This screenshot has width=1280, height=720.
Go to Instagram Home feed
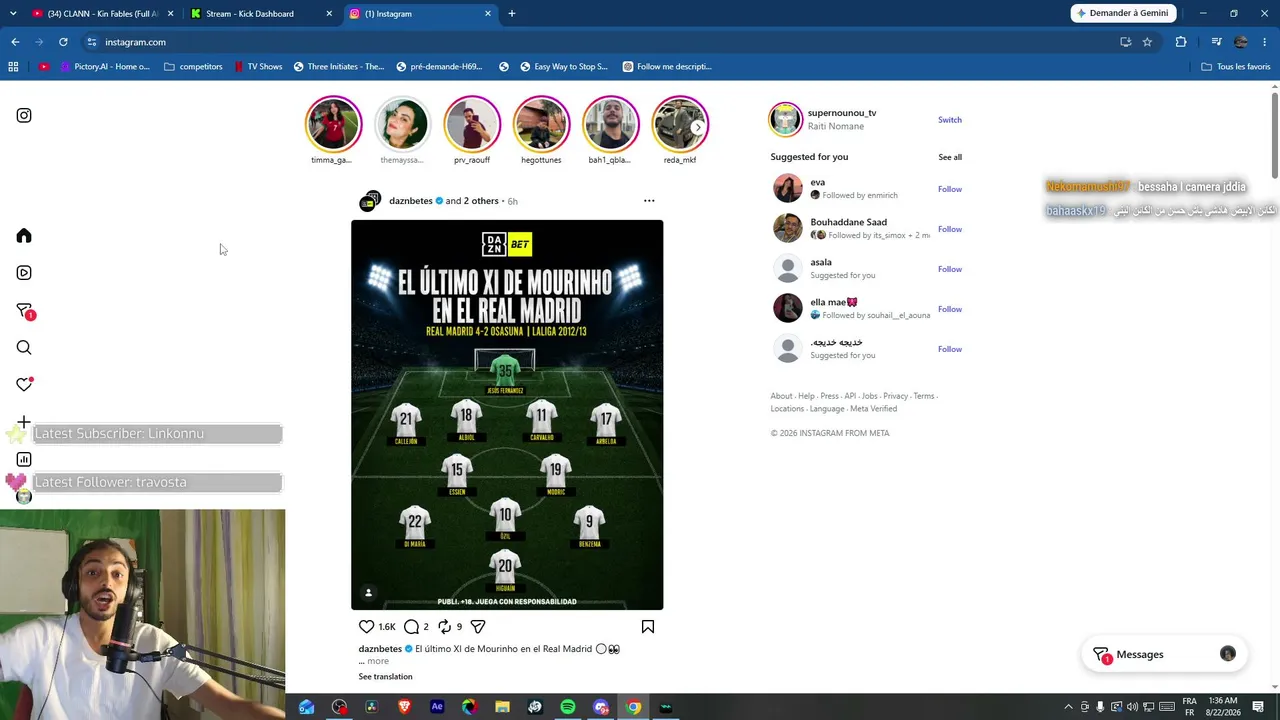pyautogui.click(x=24, y=236)
